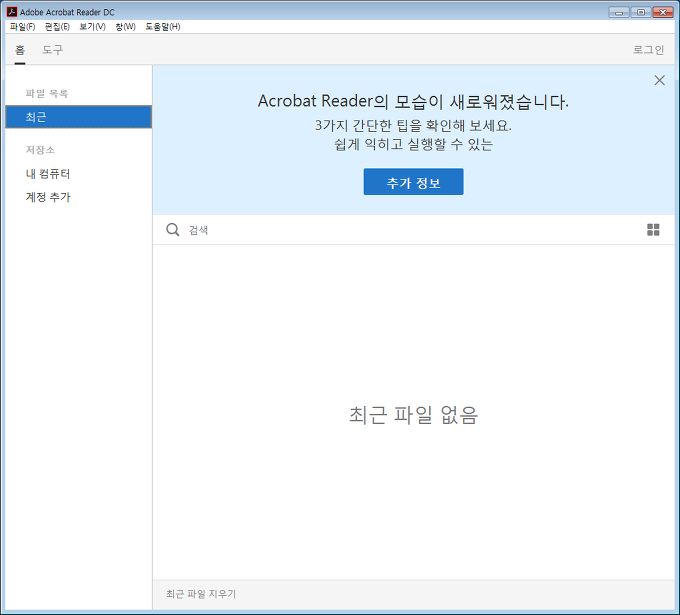Click the '쉽게 익히고 실행할 수 있는' text
The width and height of the screenshot is (680, 615).
(413, 144)
